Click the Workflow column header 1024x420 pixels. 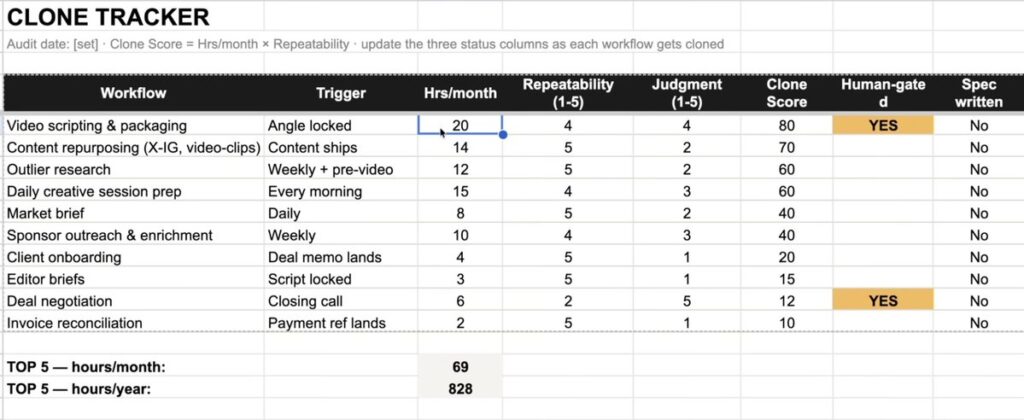pyautogui.click(x=133, y=93)
